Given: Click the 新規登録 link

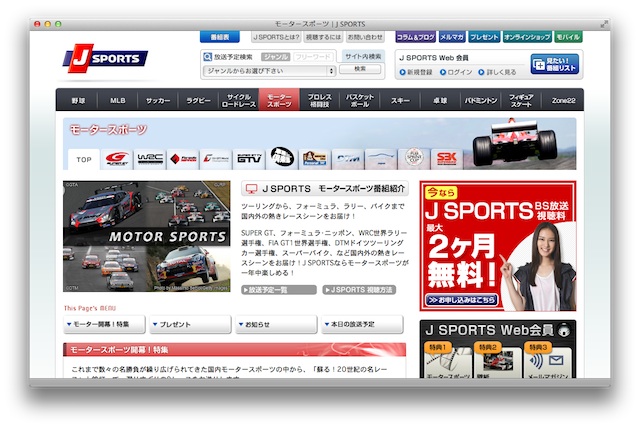Looking at the screenshot, I should coord(416,72).
